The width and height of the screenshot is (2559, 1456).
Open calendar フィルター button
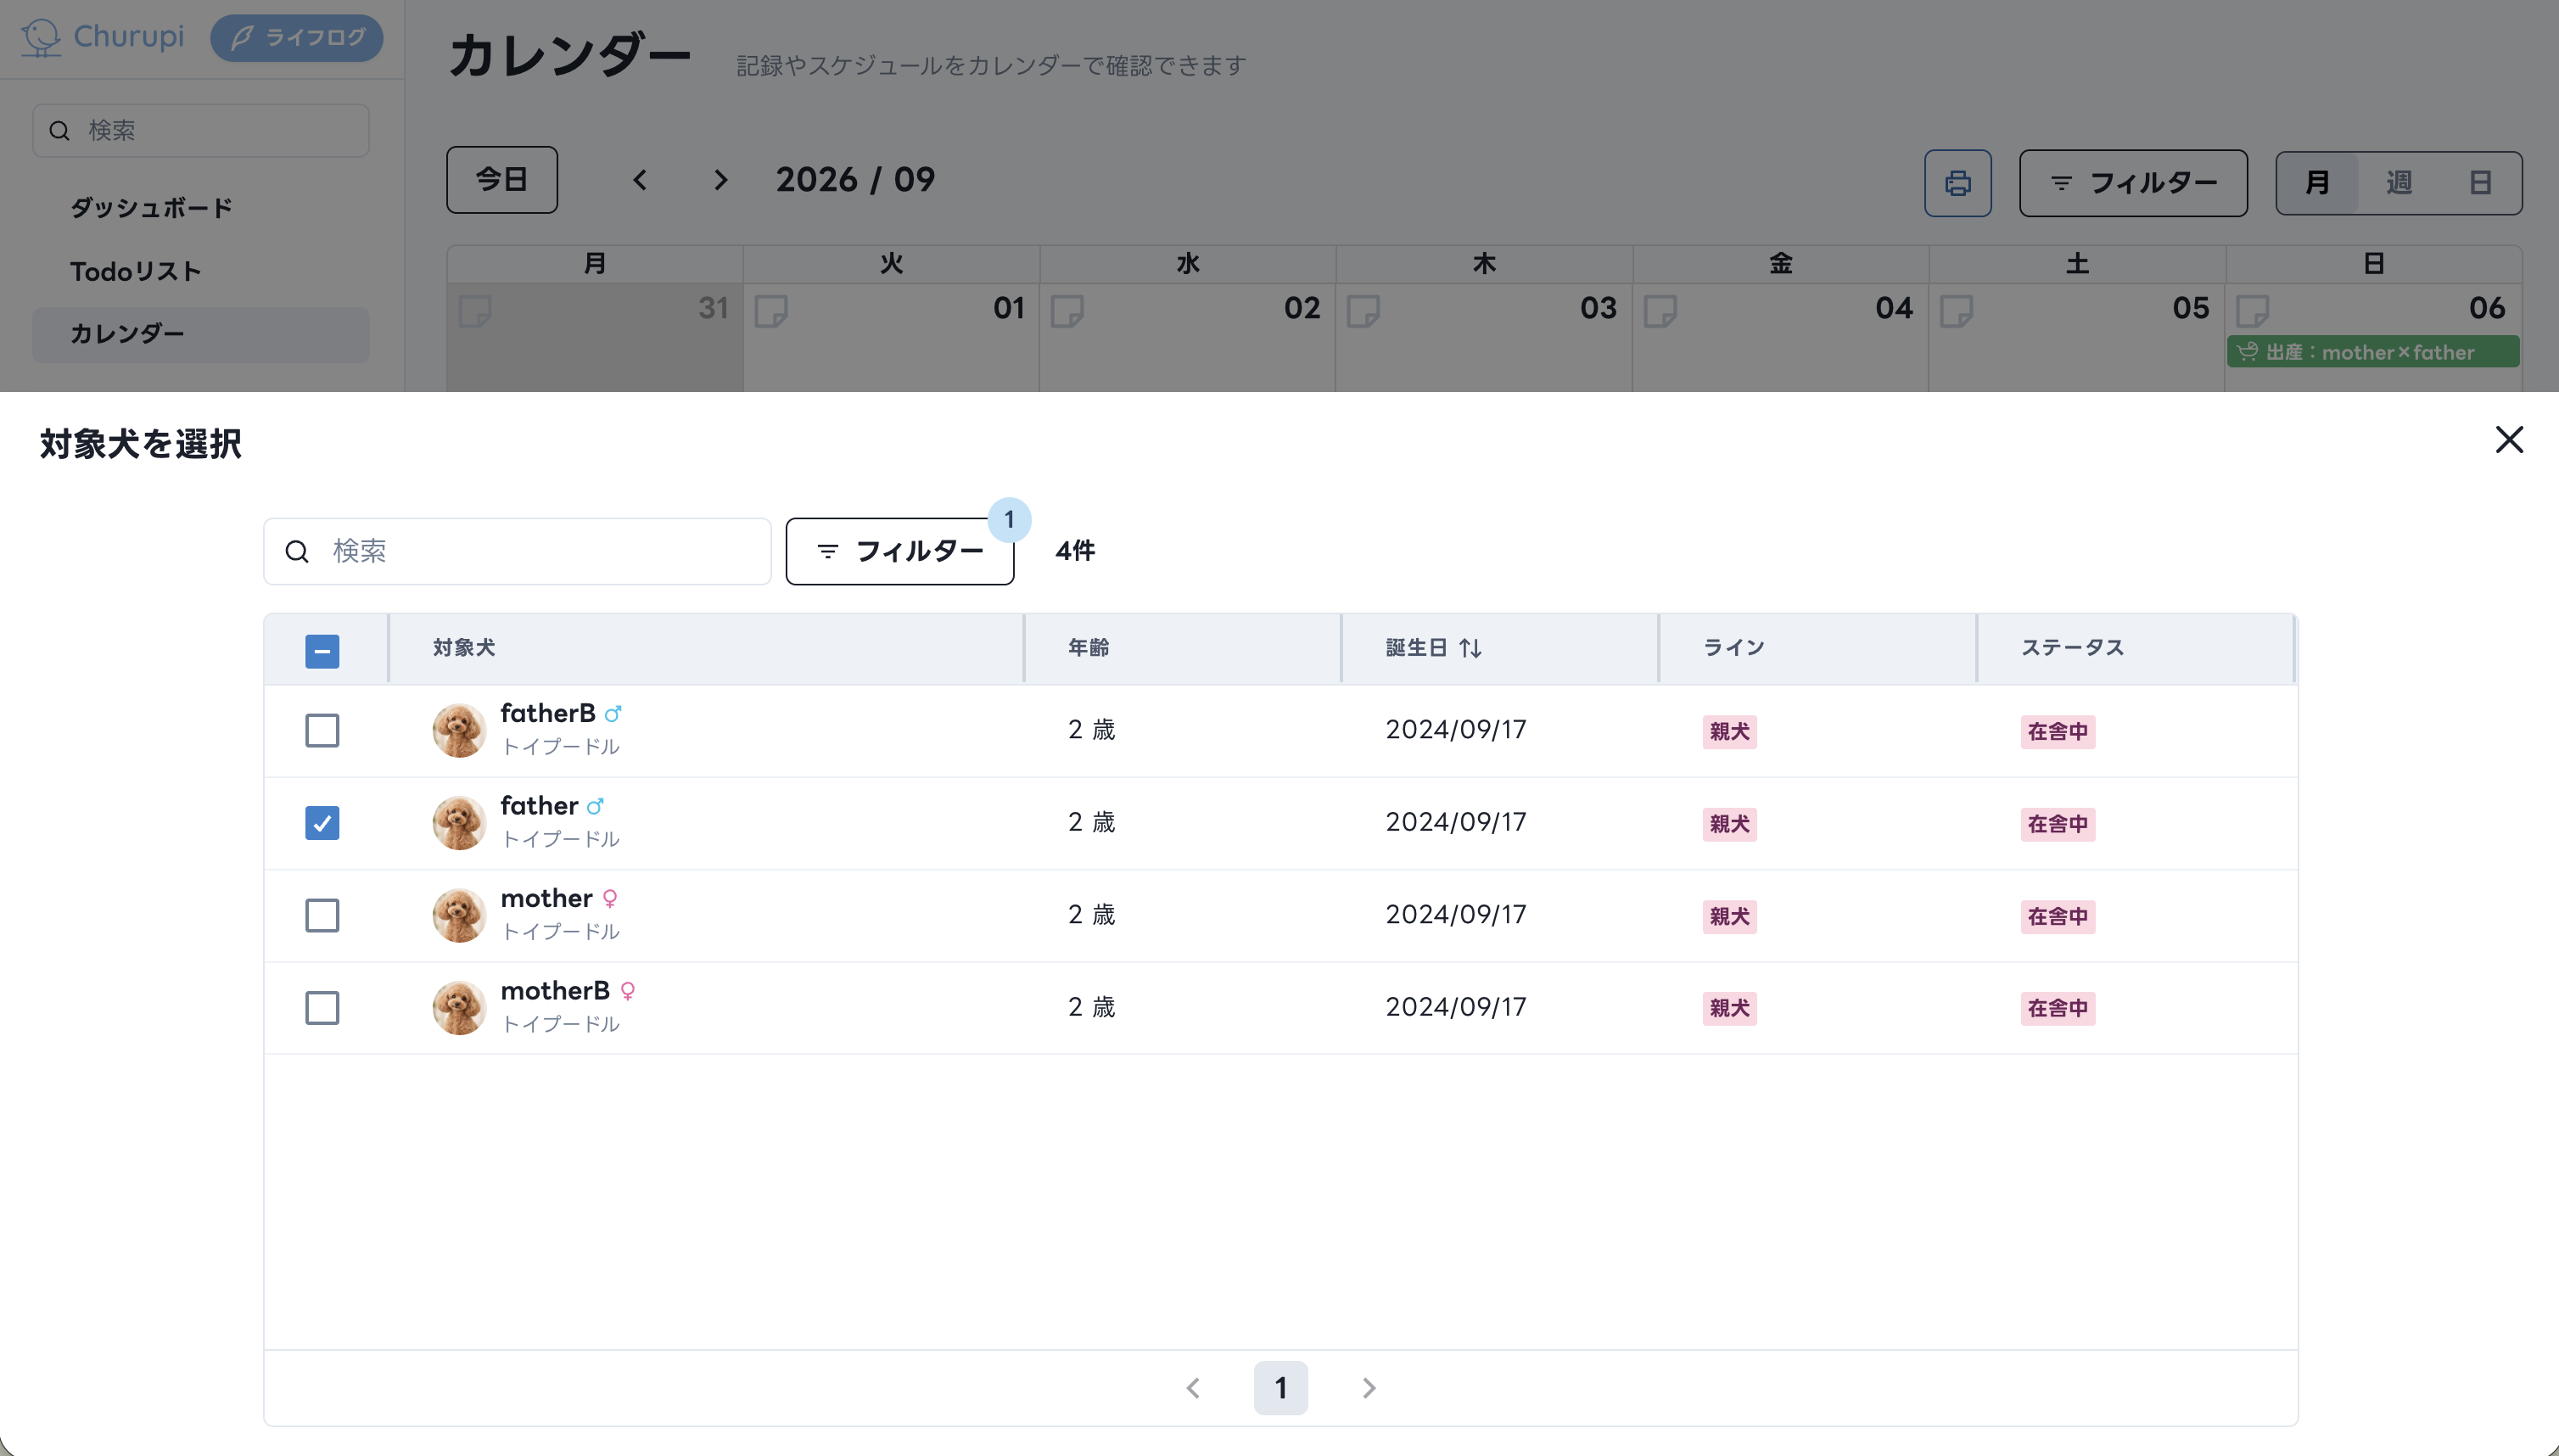point(2133,183)
